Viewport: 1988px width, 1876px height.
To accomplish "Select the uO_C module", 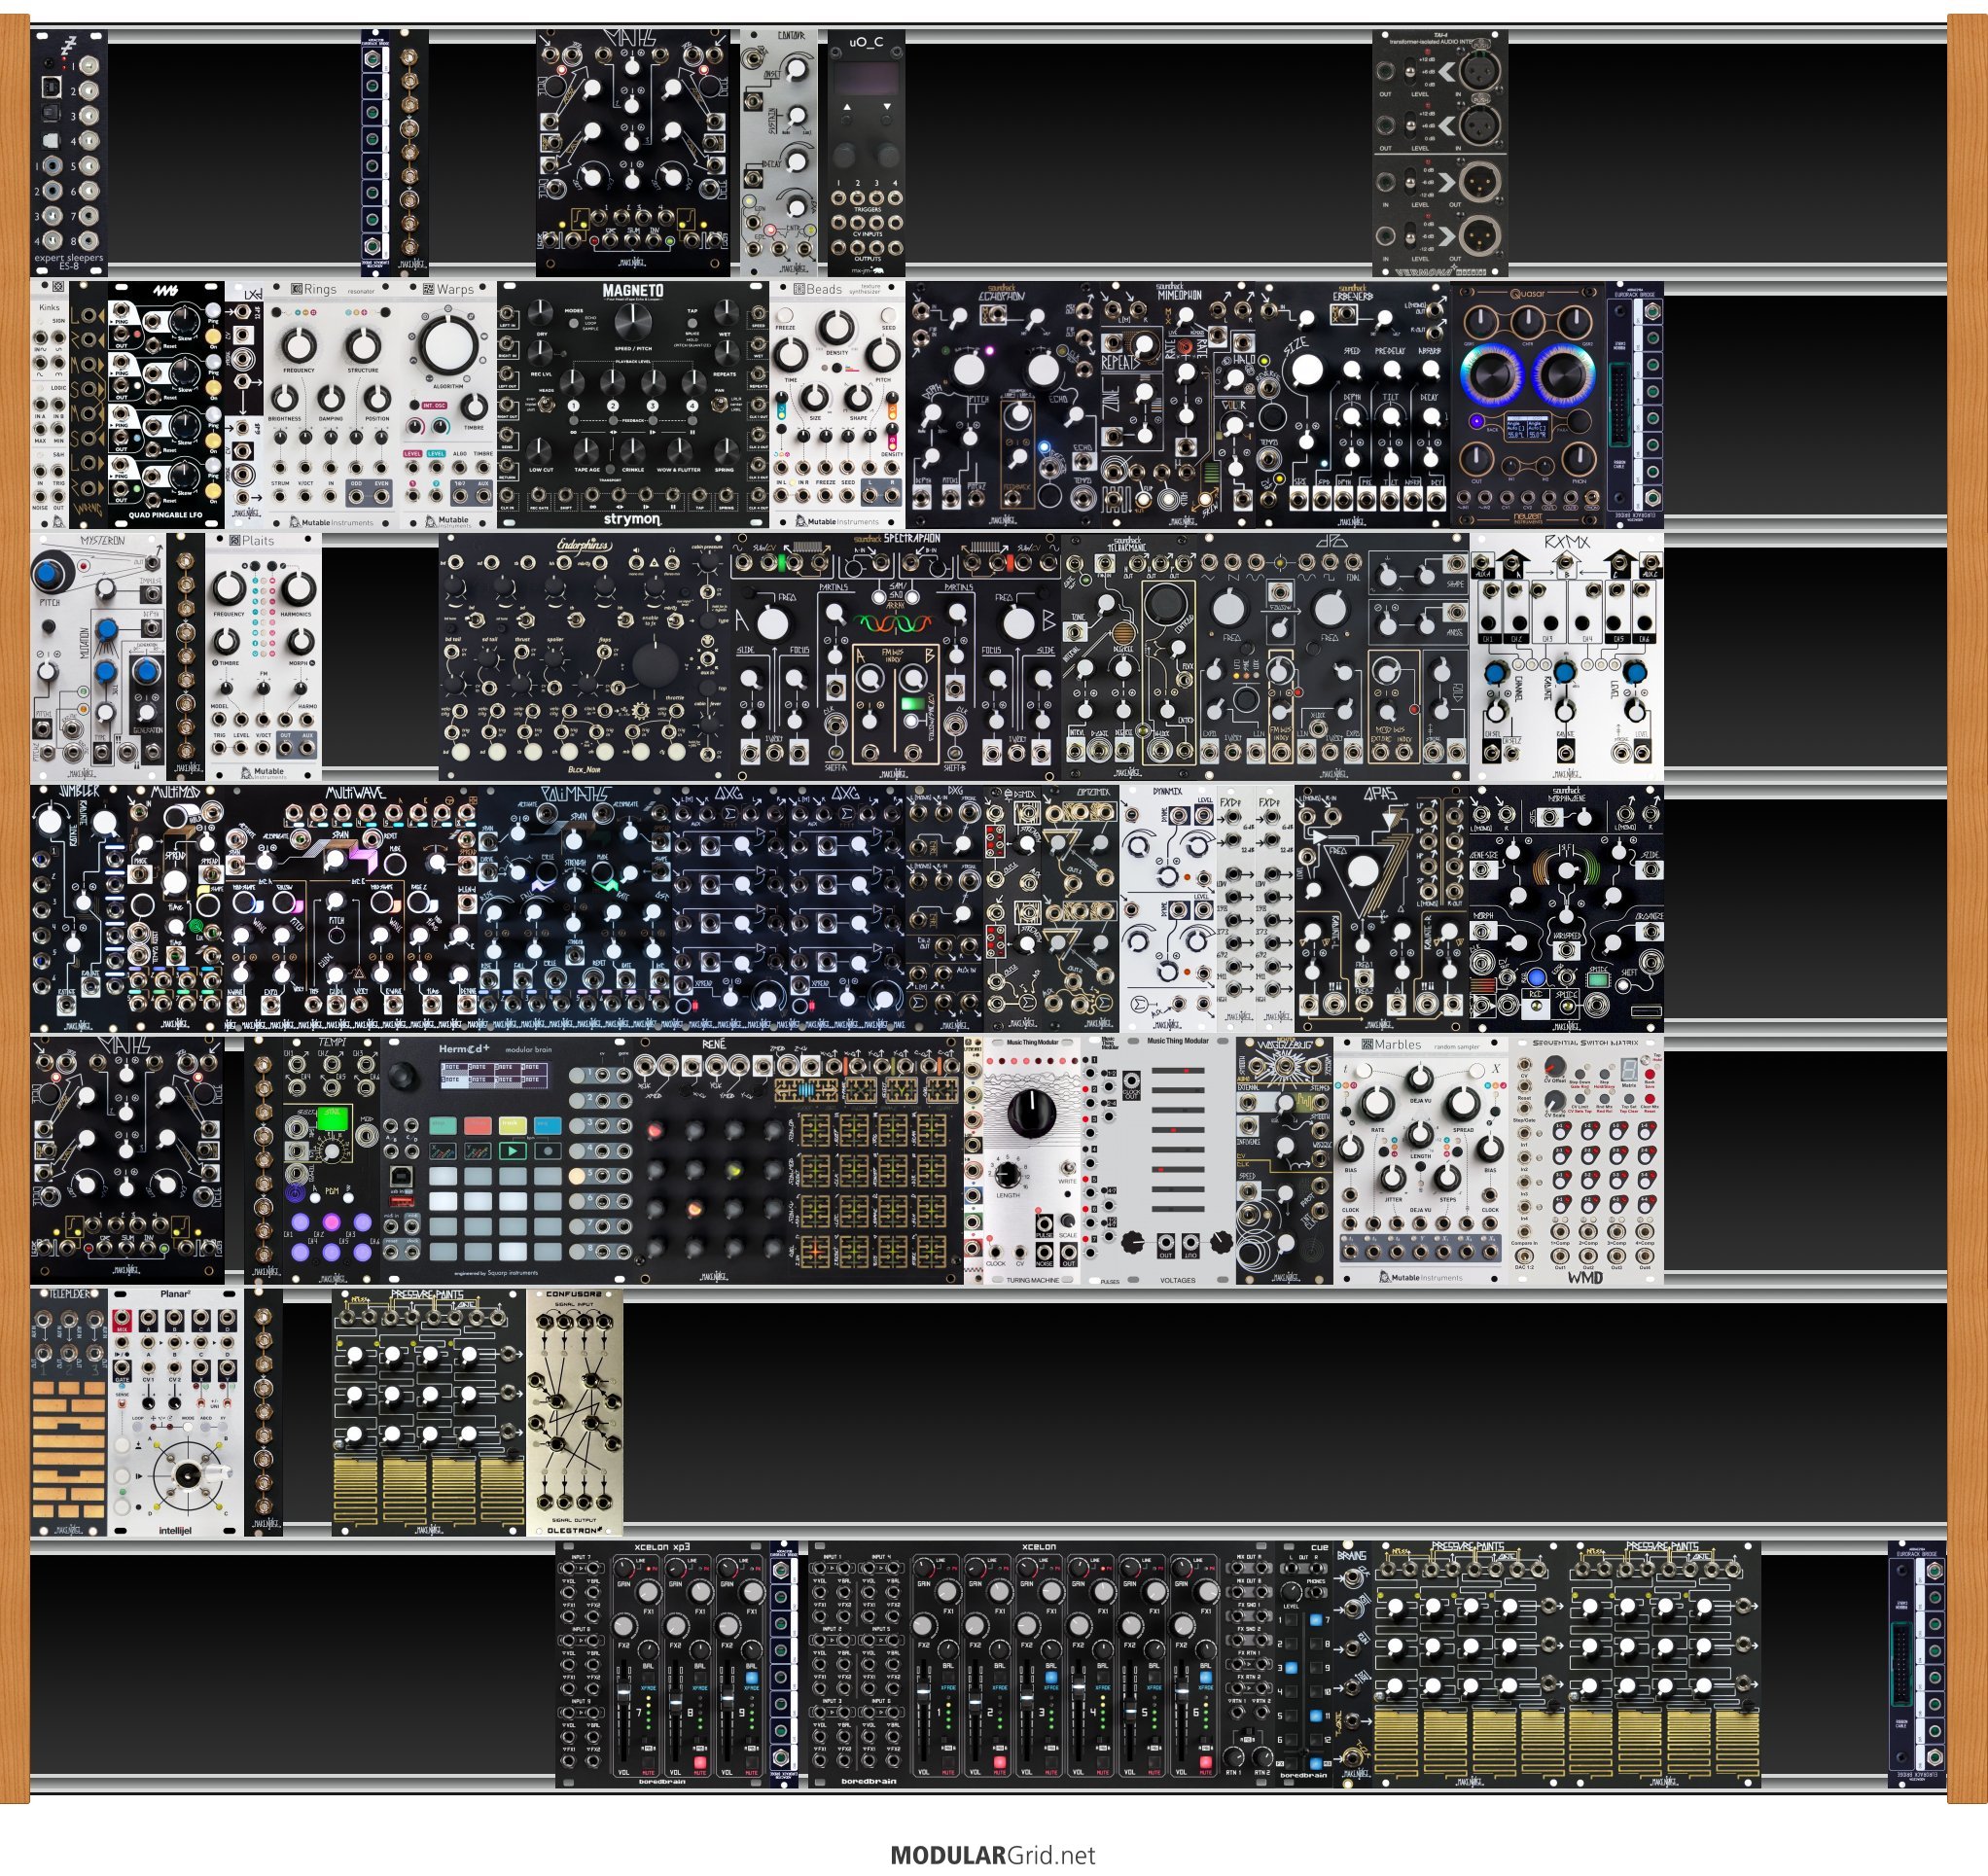I will (x=866, y=152).
